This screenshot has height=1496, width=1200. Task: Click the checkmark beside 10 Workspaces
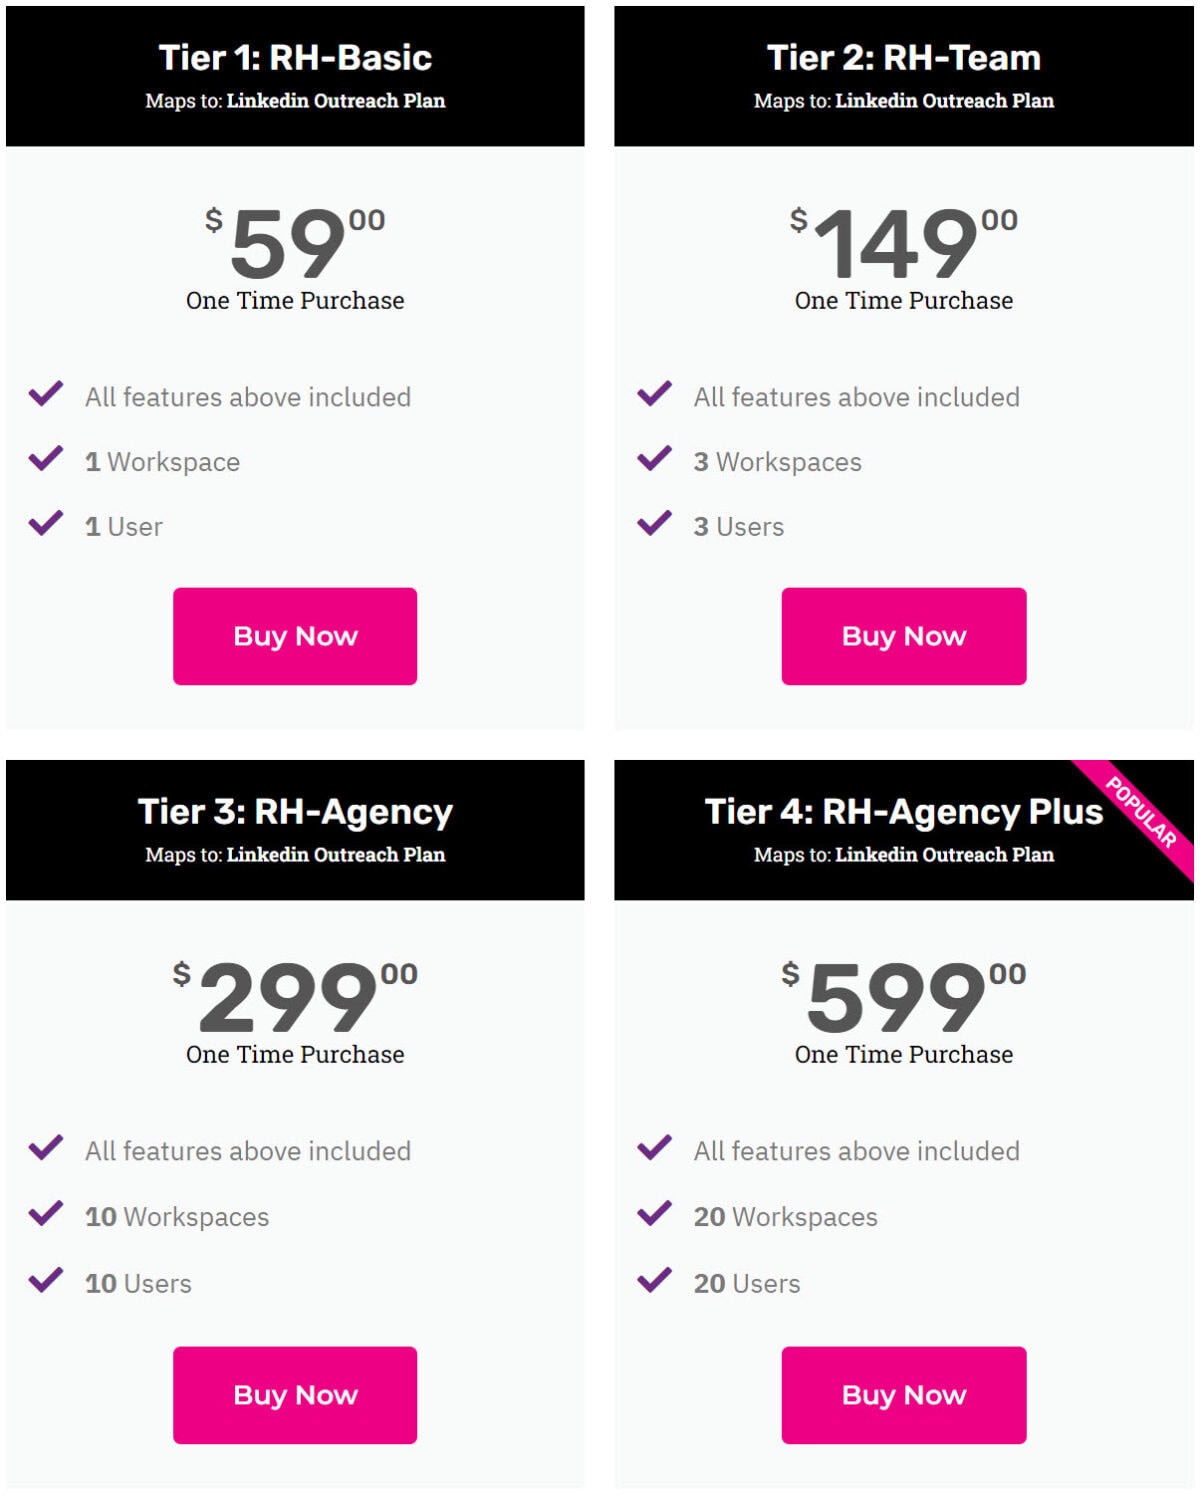46,1214
